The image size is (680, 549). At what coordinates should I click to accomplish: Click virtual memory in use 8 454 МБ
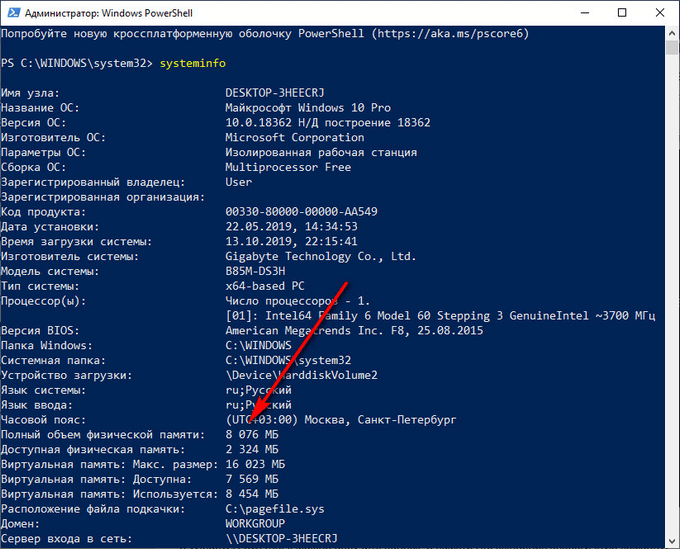pyautogui.click(x=252, y=494)
